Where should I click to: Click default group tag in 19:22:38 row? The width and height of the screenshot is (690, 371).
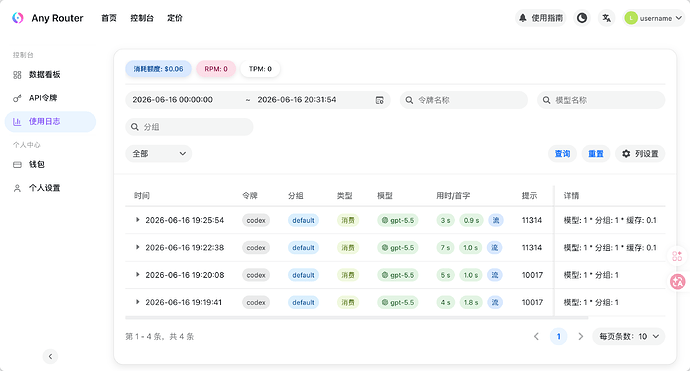pyautogui.click(x=303, y=248)
